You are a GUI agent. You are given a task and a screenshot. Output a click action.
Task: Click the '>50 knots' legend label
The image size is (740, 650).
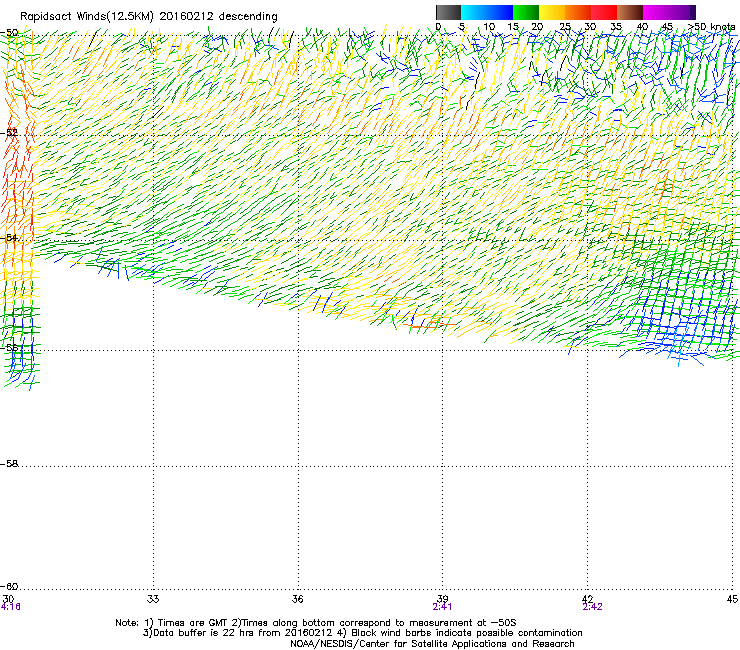click(711, 27)
